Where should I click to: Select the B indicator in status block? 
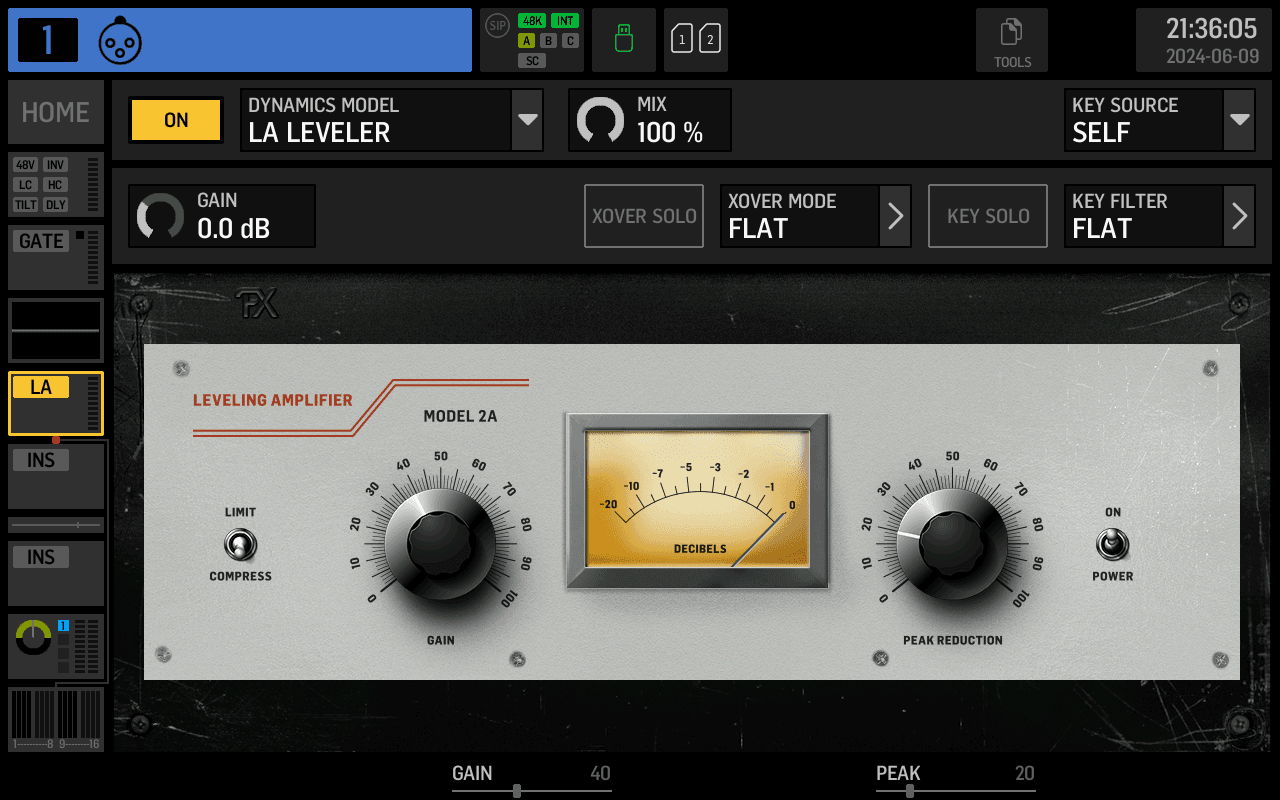click(548, 41)
